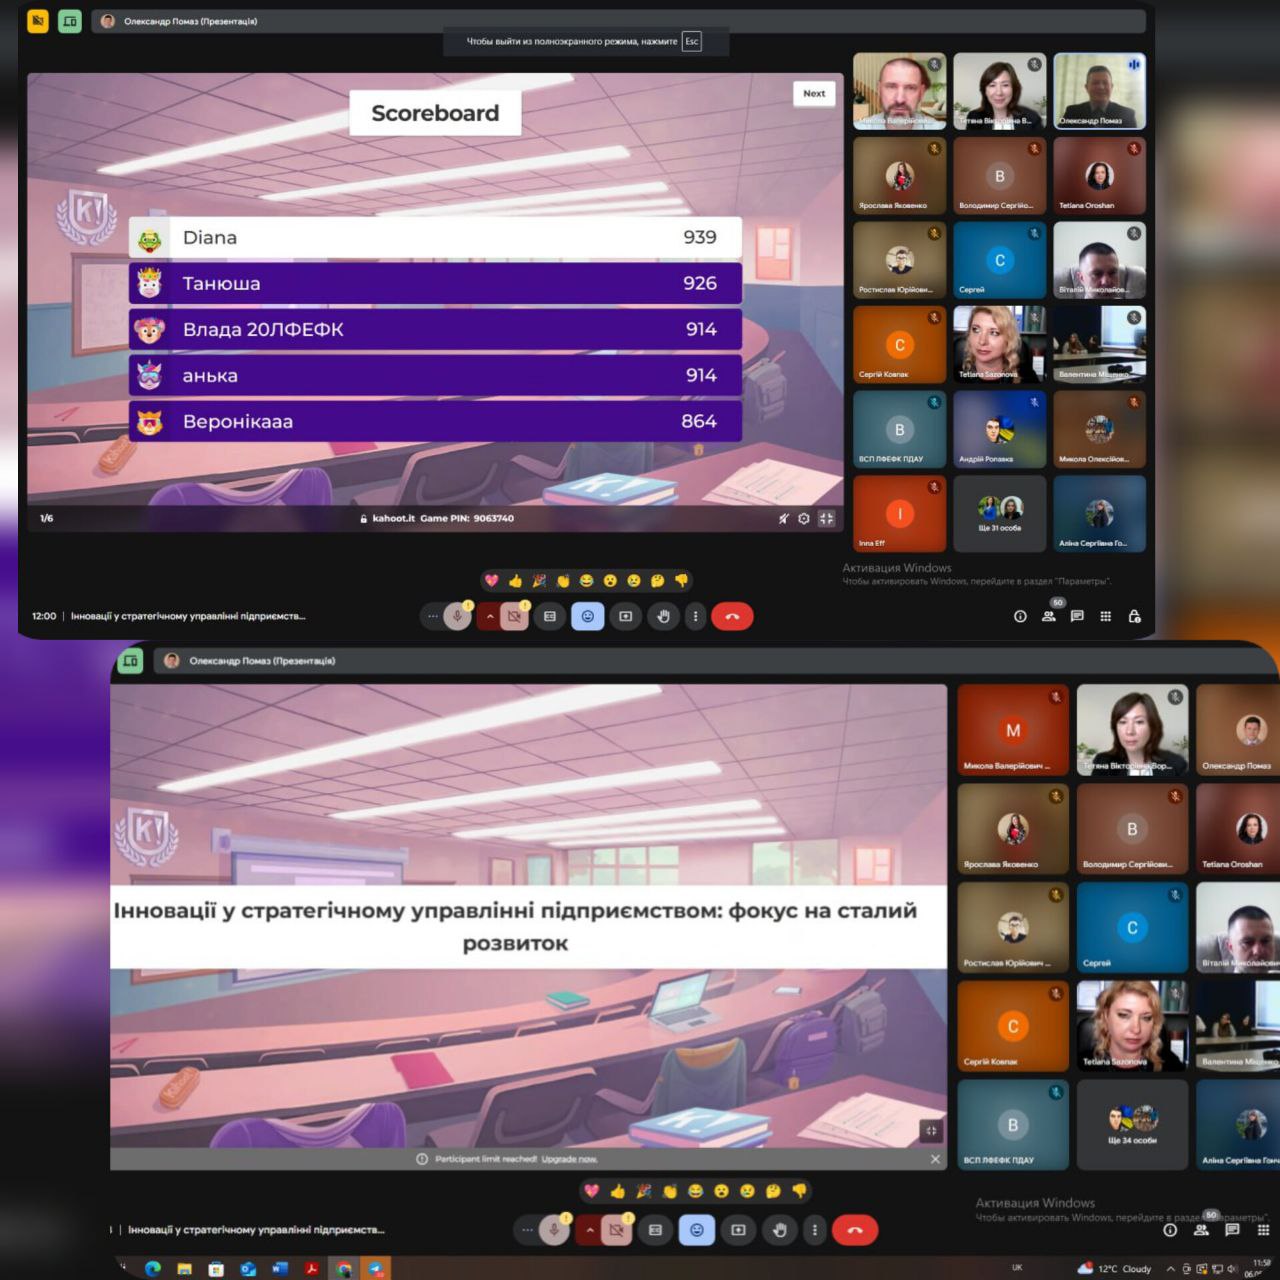Open Telegram from taskbar
The image size is (1280, 1280).
(375, 1268)
